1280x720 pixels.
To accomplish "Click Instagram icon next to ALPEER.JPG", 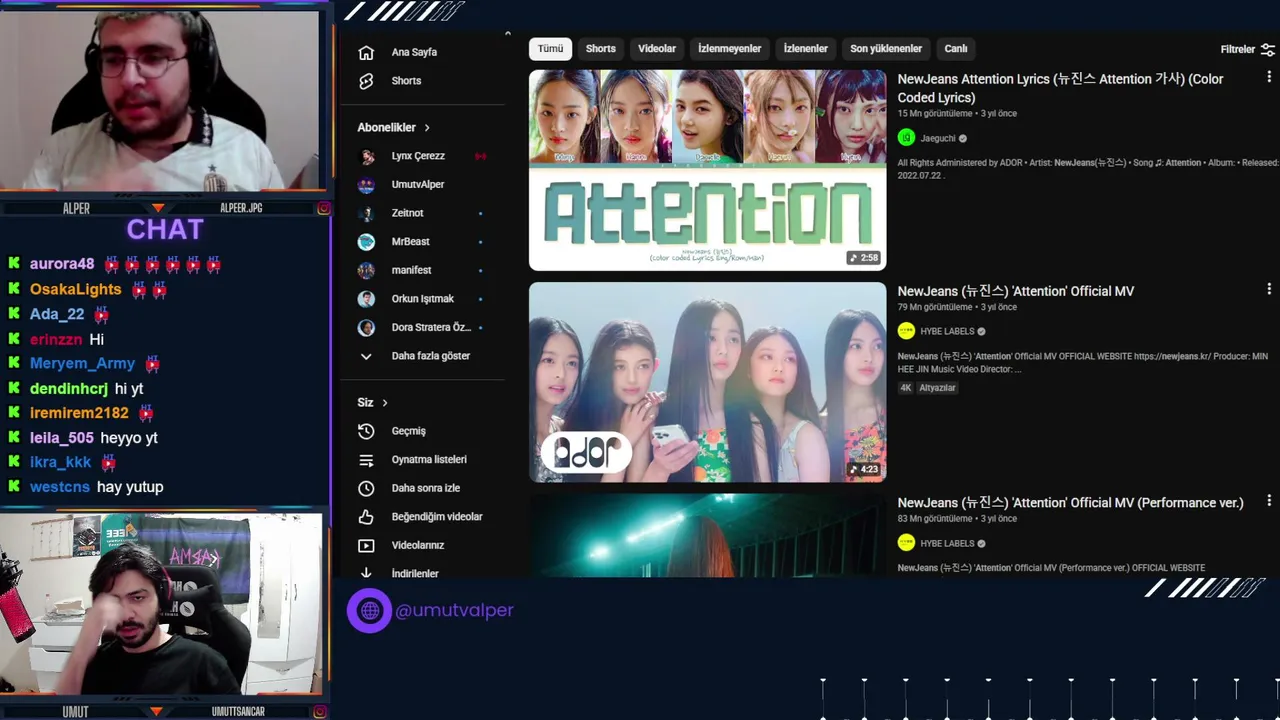I will point(323,208).
